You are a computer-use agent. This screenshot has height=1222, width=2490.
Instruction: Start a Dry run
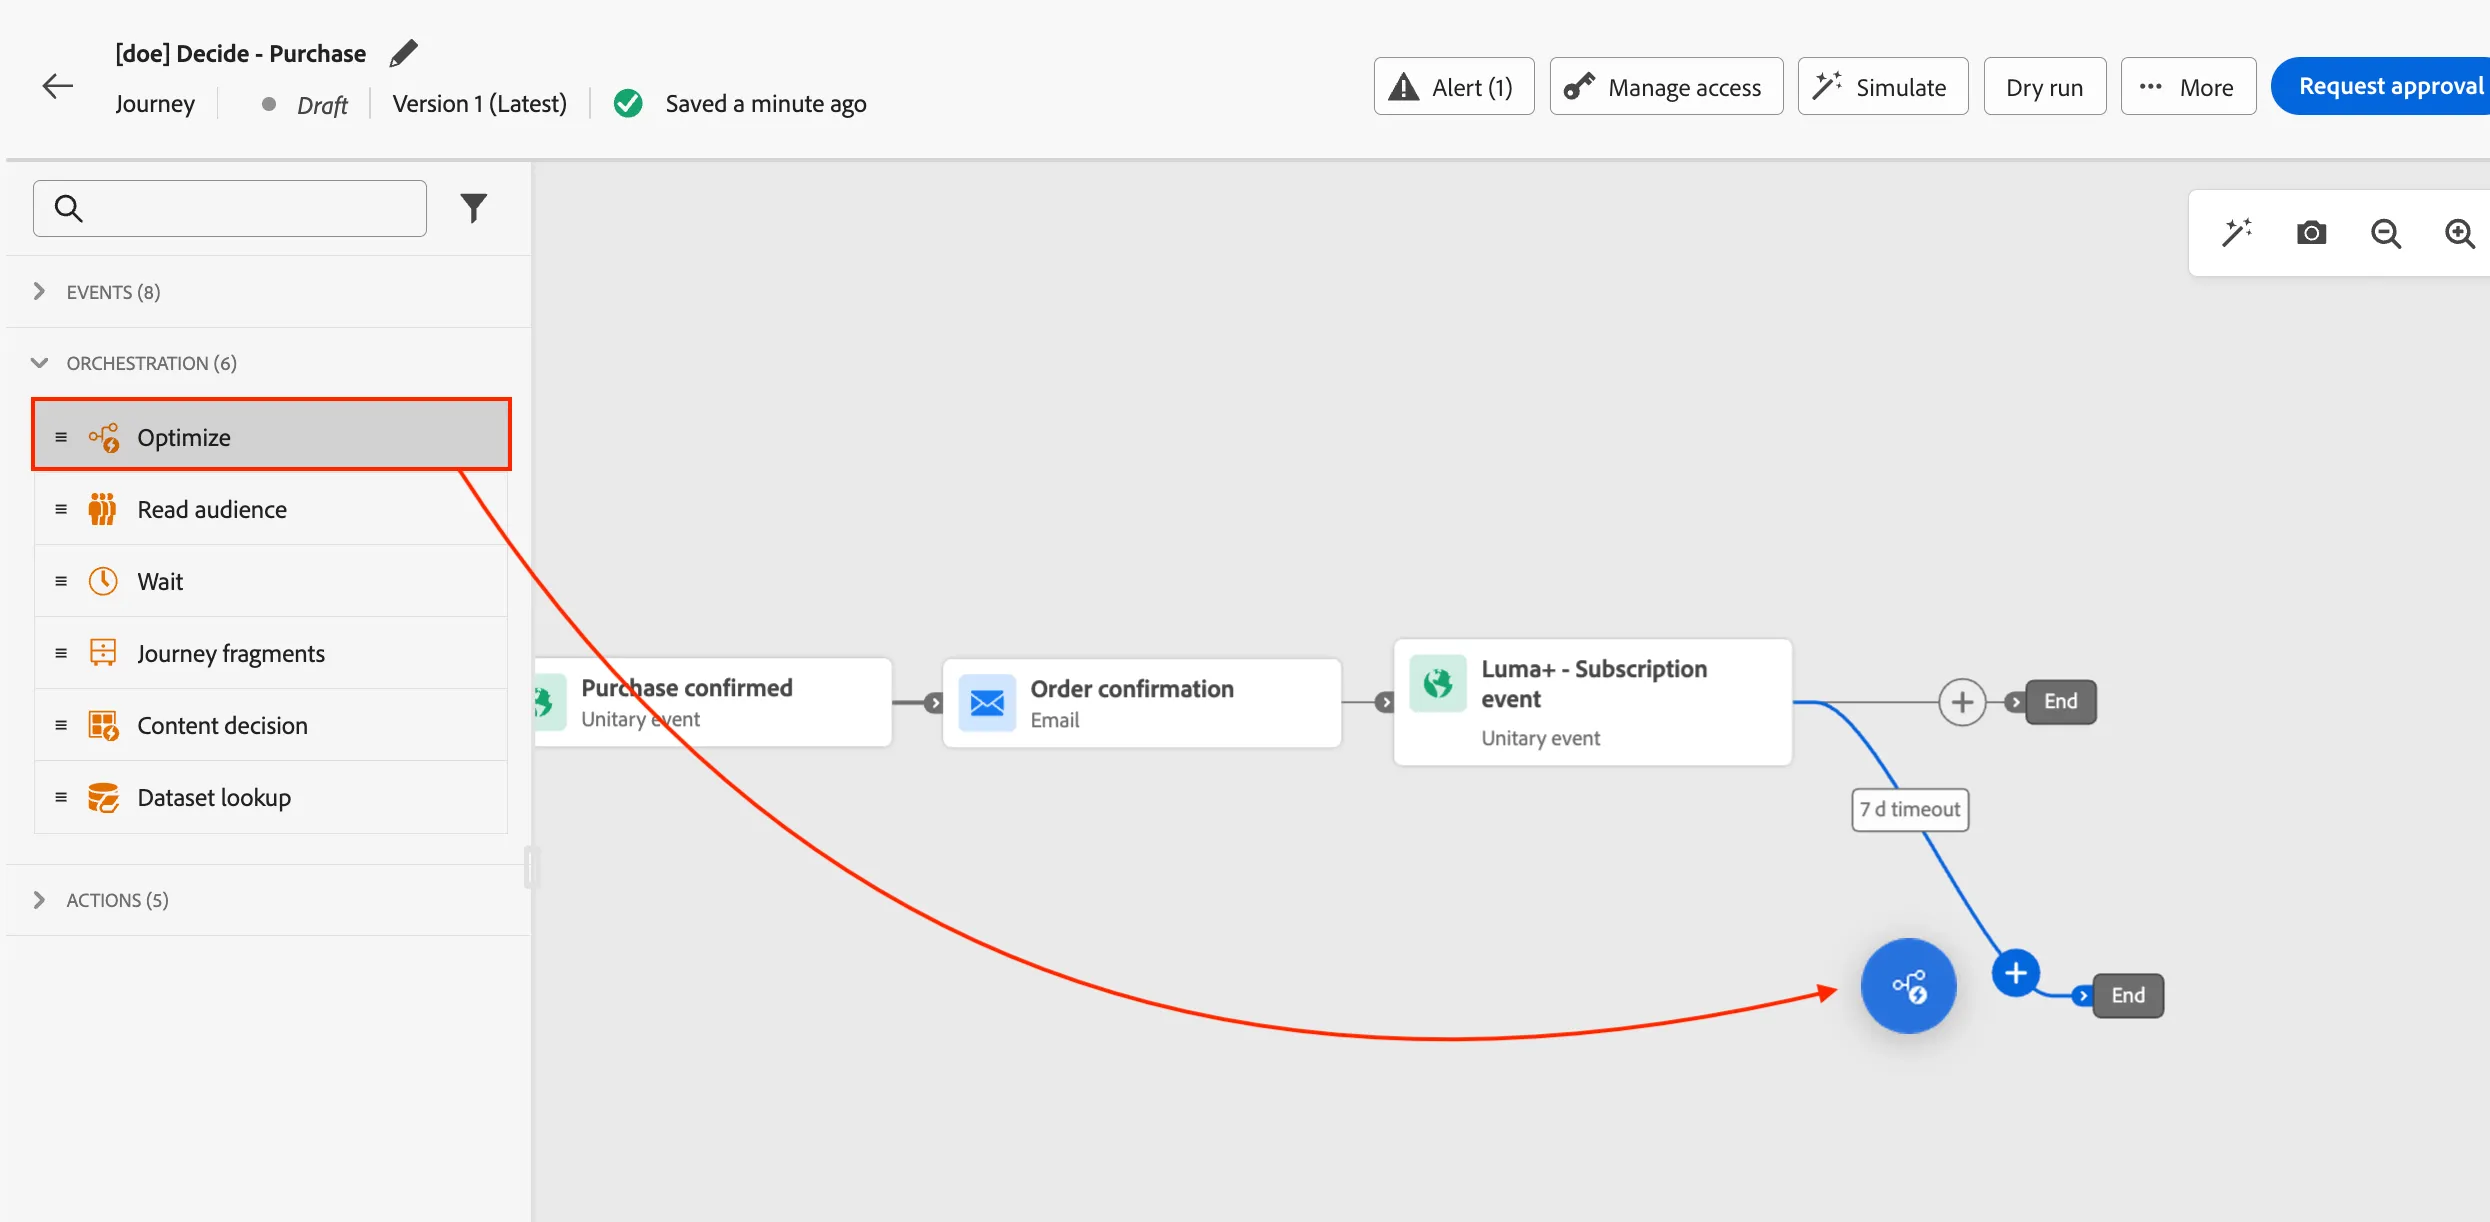point(2045,87)
